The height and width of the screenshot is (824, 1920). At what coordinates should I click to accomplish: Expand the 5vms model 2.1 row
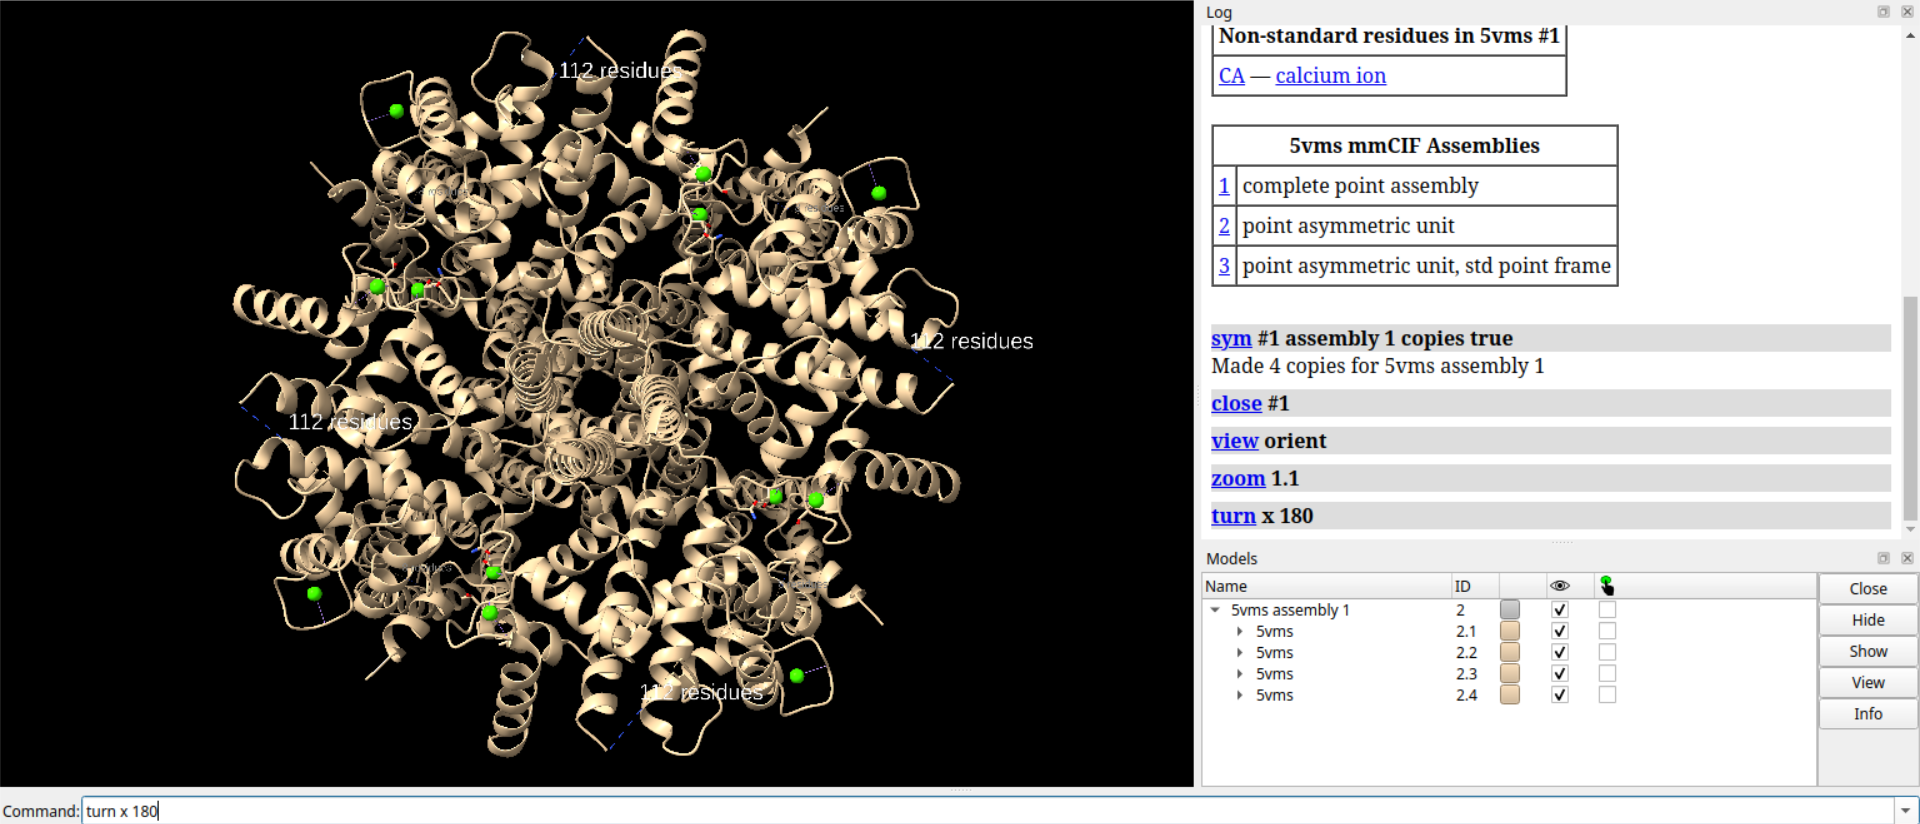1240,631
